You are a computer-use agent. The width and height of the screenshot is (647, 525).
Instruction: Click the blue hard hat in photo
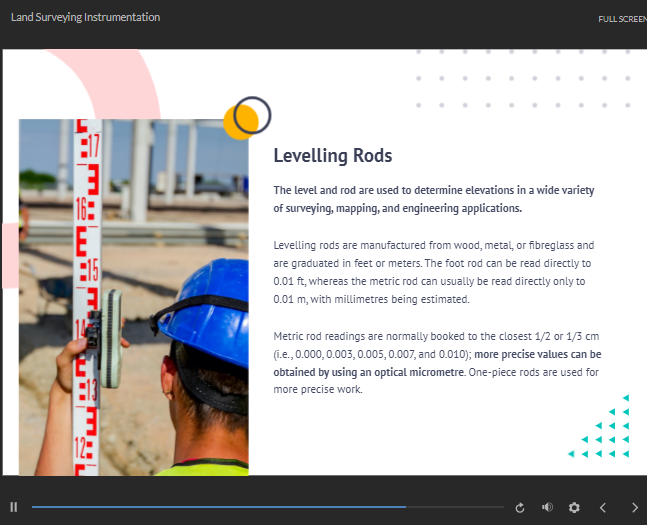click(x=208, y=311)
